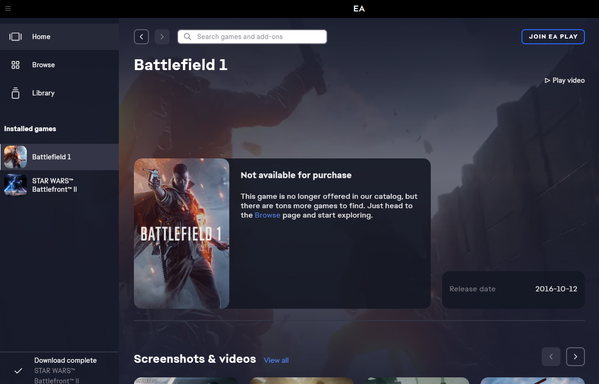Click the Home icon in sidebar
The width and height of the screenshot is (599, 384).
(x=15, y=37)
